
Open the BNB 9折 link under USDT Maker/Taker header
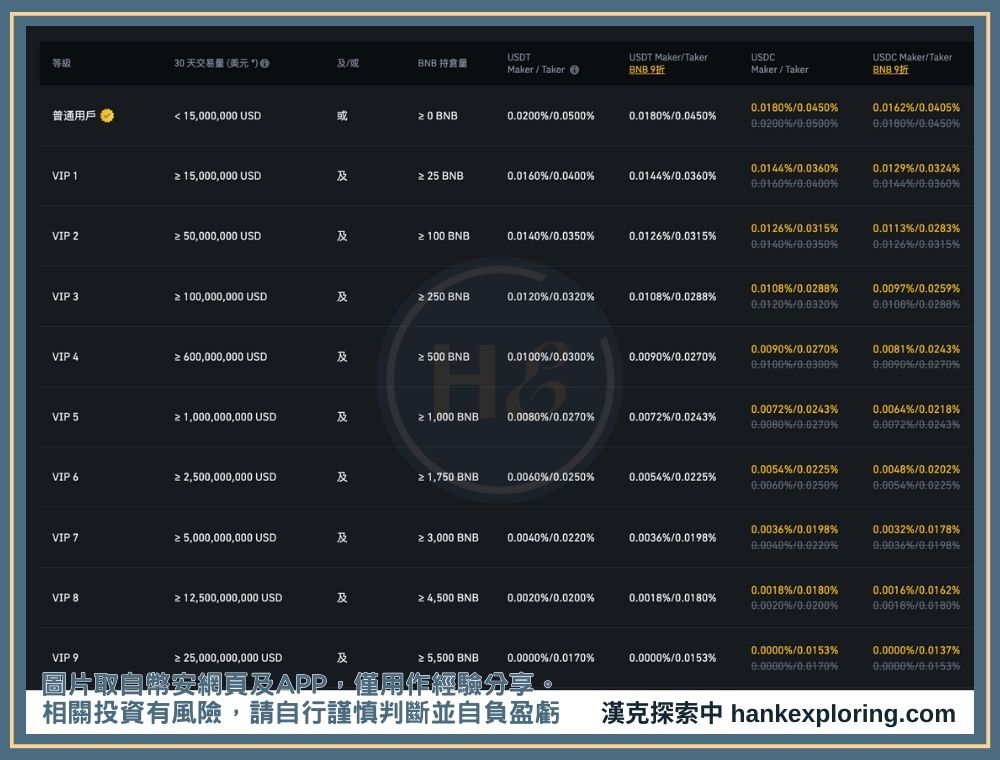[647, 69]
